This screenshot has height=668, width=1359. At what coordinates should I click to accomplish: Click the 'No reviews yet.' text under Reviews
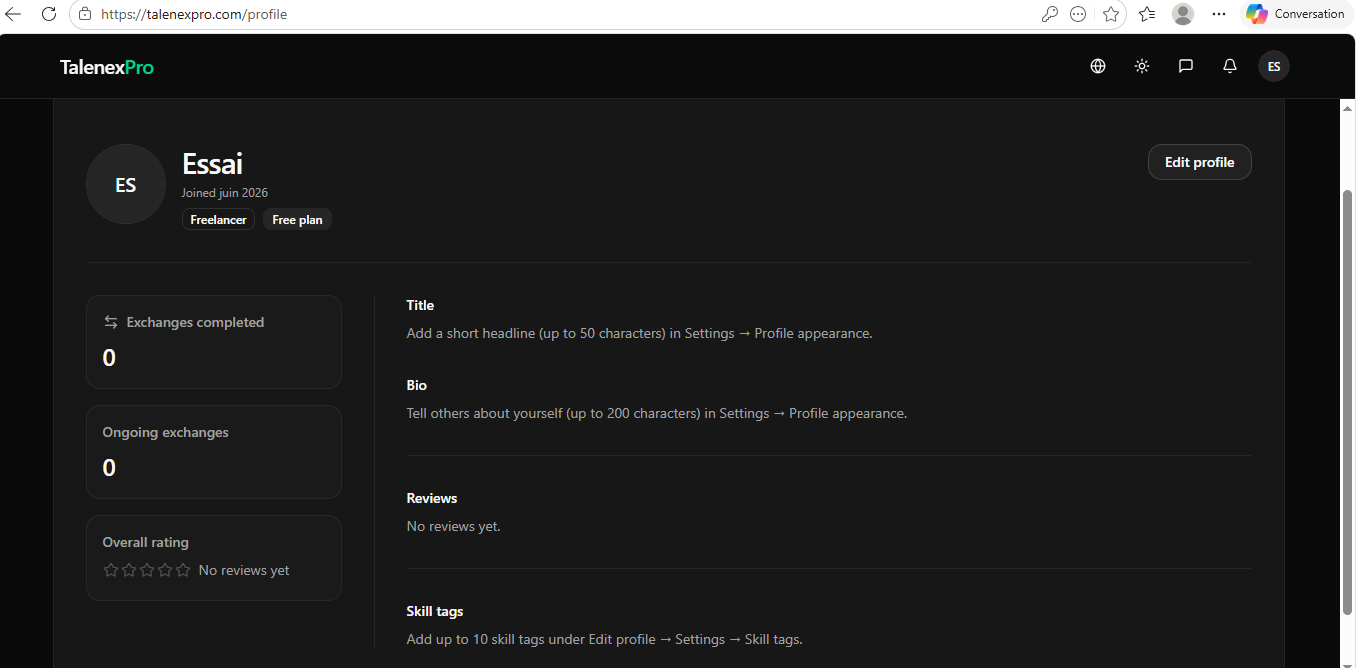[454, 526]
